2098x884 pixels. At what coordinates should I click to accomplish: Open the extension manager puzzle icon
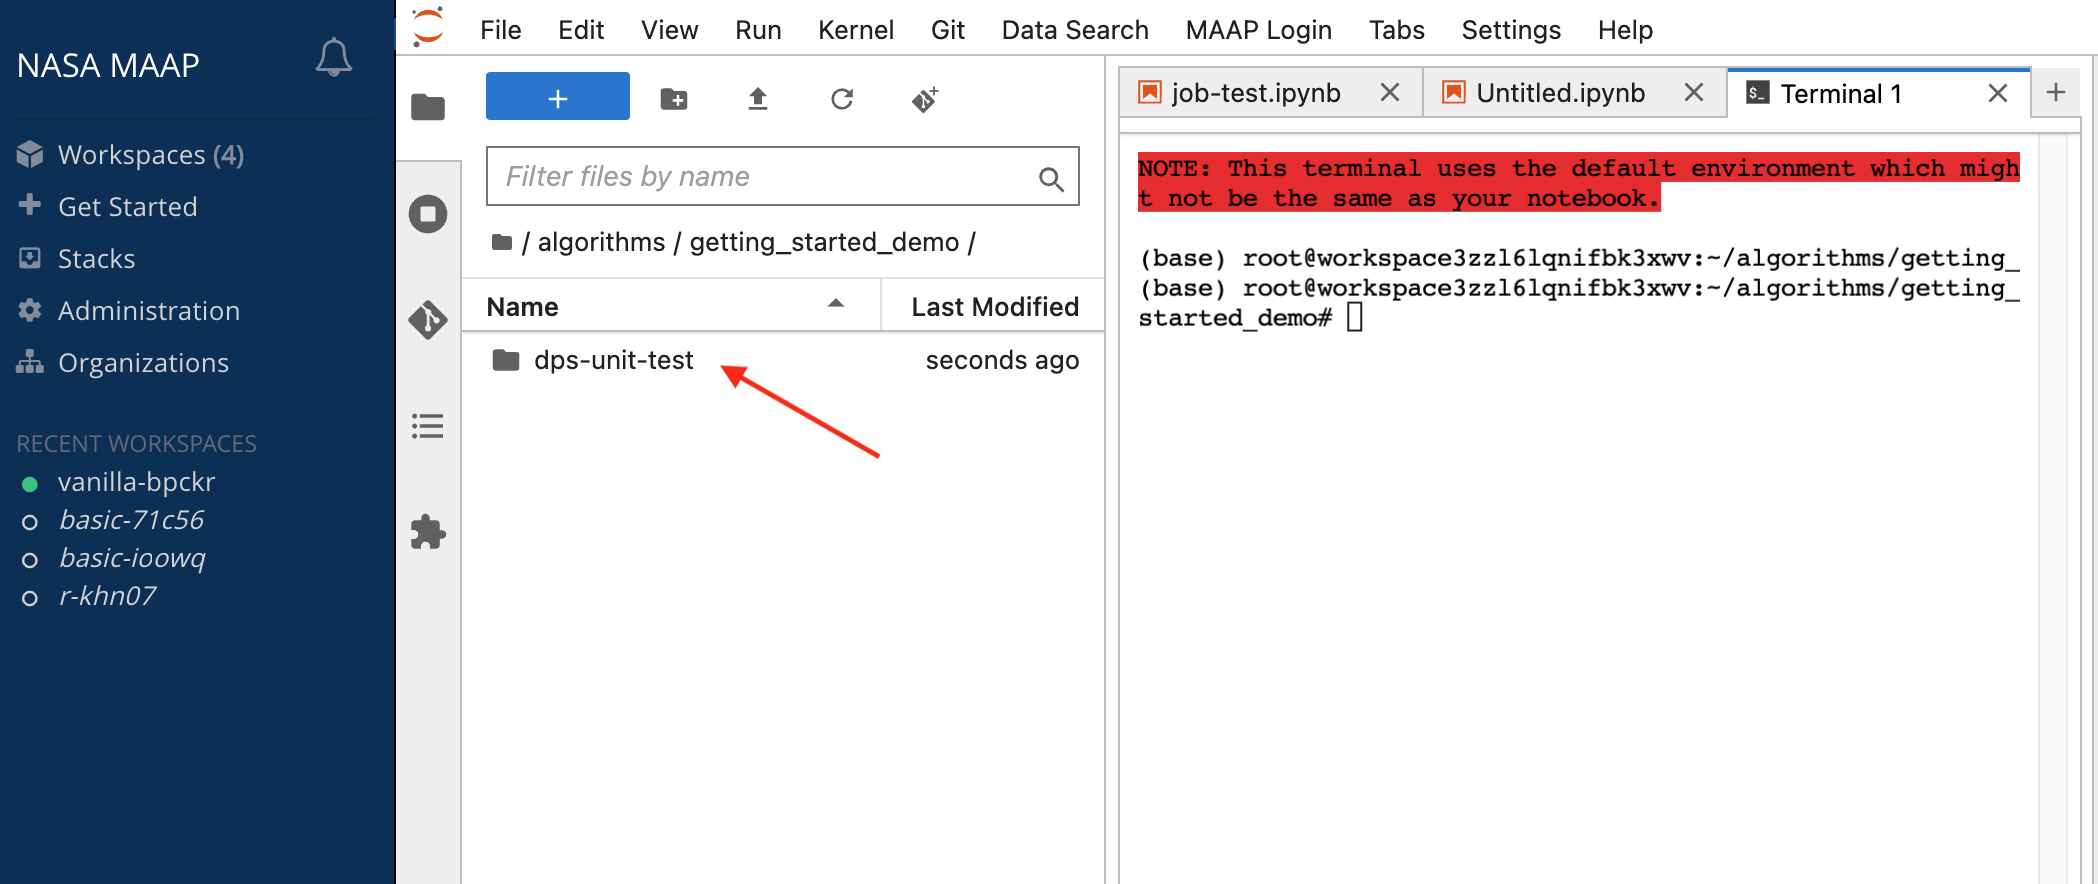click(428, 532)
